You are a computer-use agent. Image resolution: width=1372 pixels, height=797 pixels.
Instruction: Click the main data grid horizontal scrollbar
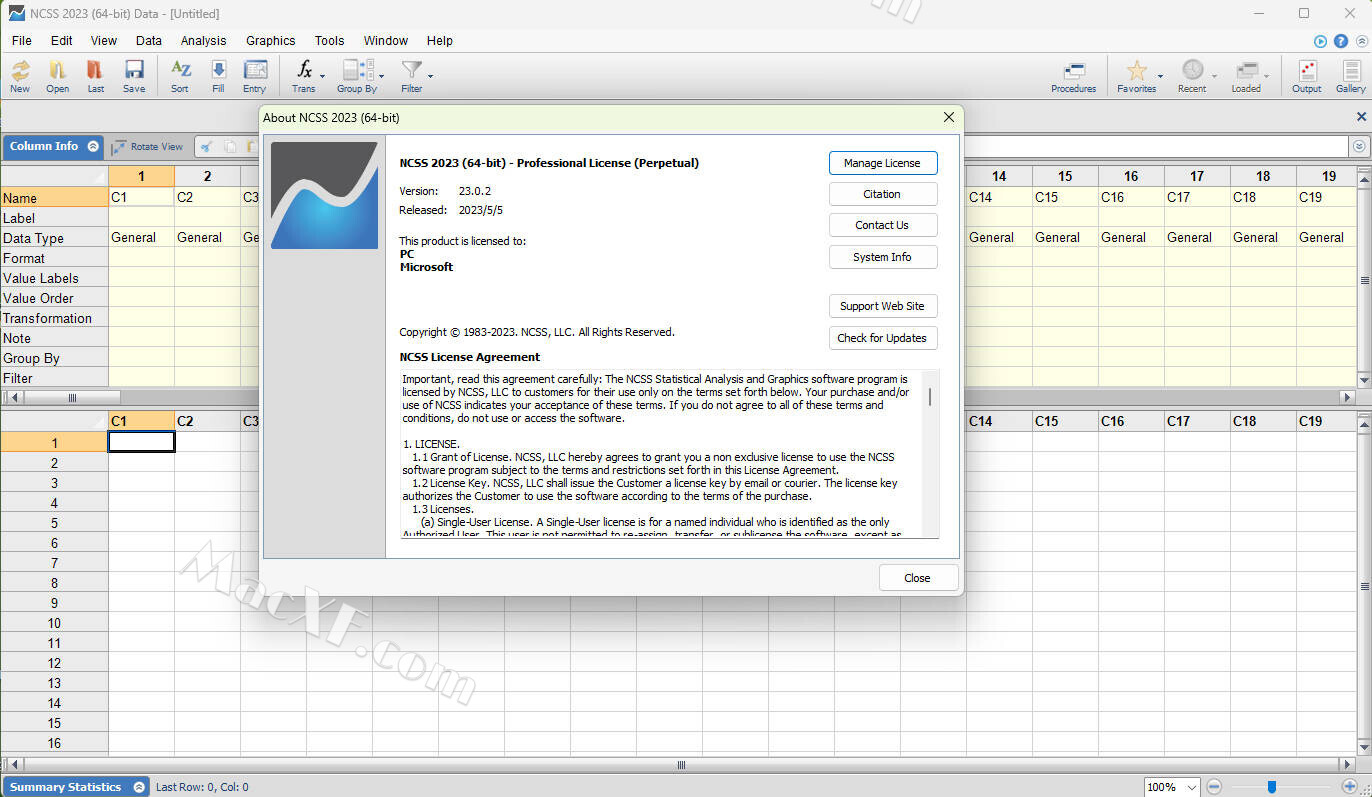pyautogui.click(x=682, y=765)
